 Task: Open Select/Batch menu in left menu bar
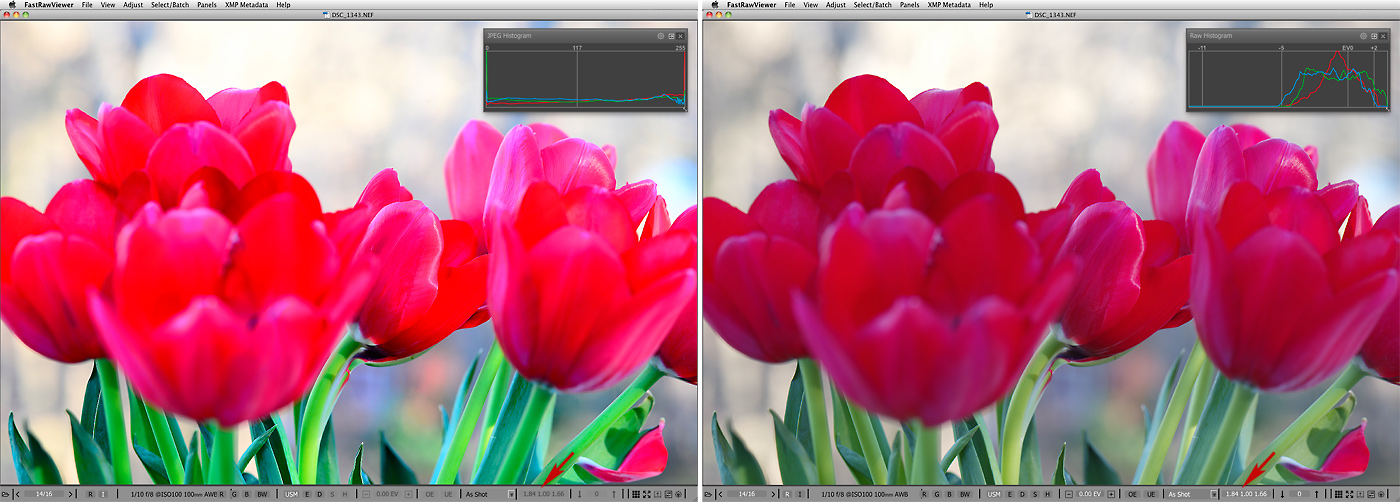coord(171,5)
